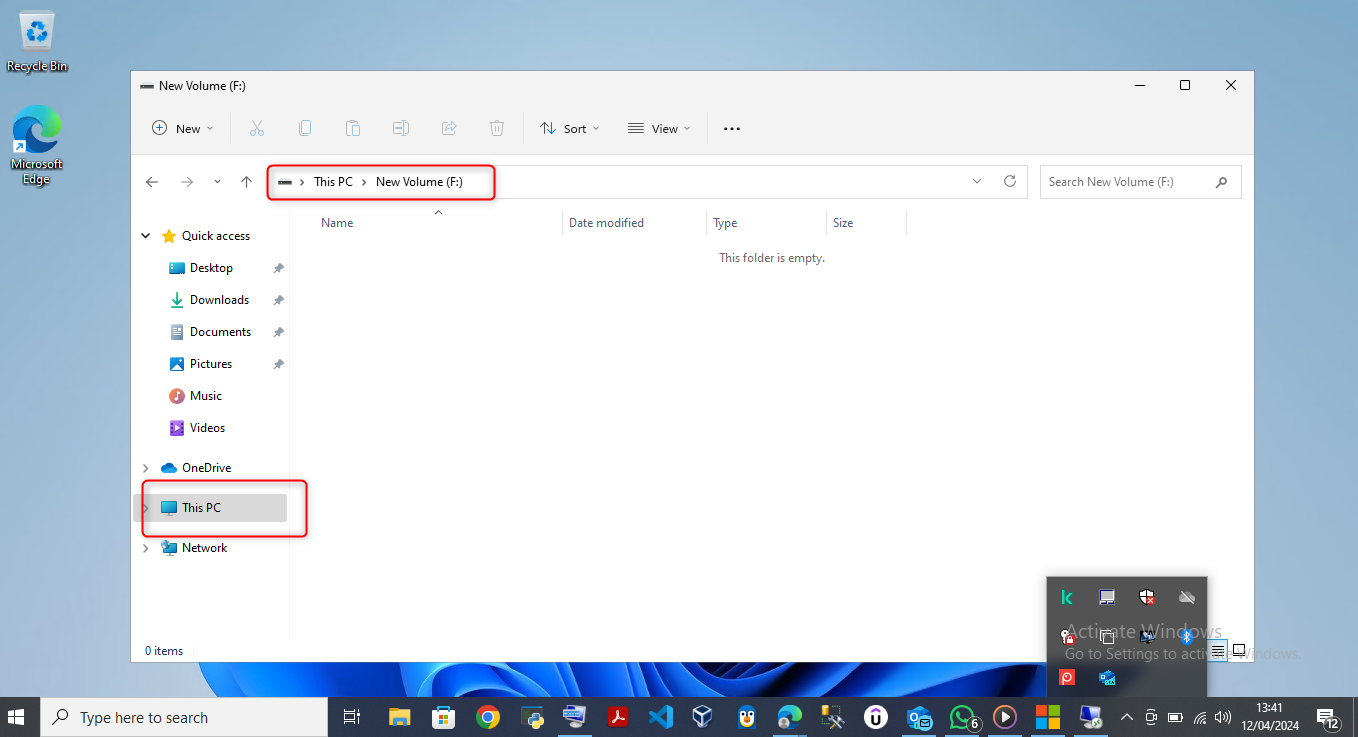Open Adobe Acrobat from the taskbar

point(617,717)
